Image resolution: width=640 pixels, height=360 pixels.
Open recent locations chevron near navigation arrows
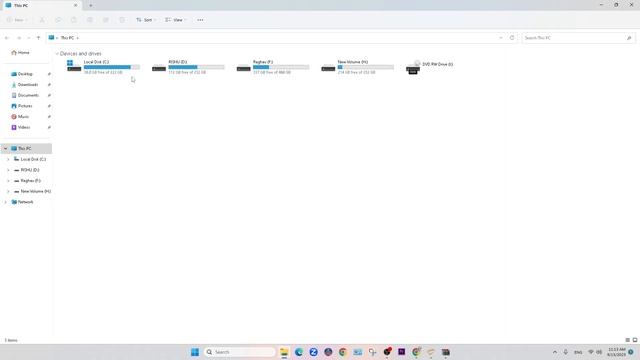pos(29,38)
